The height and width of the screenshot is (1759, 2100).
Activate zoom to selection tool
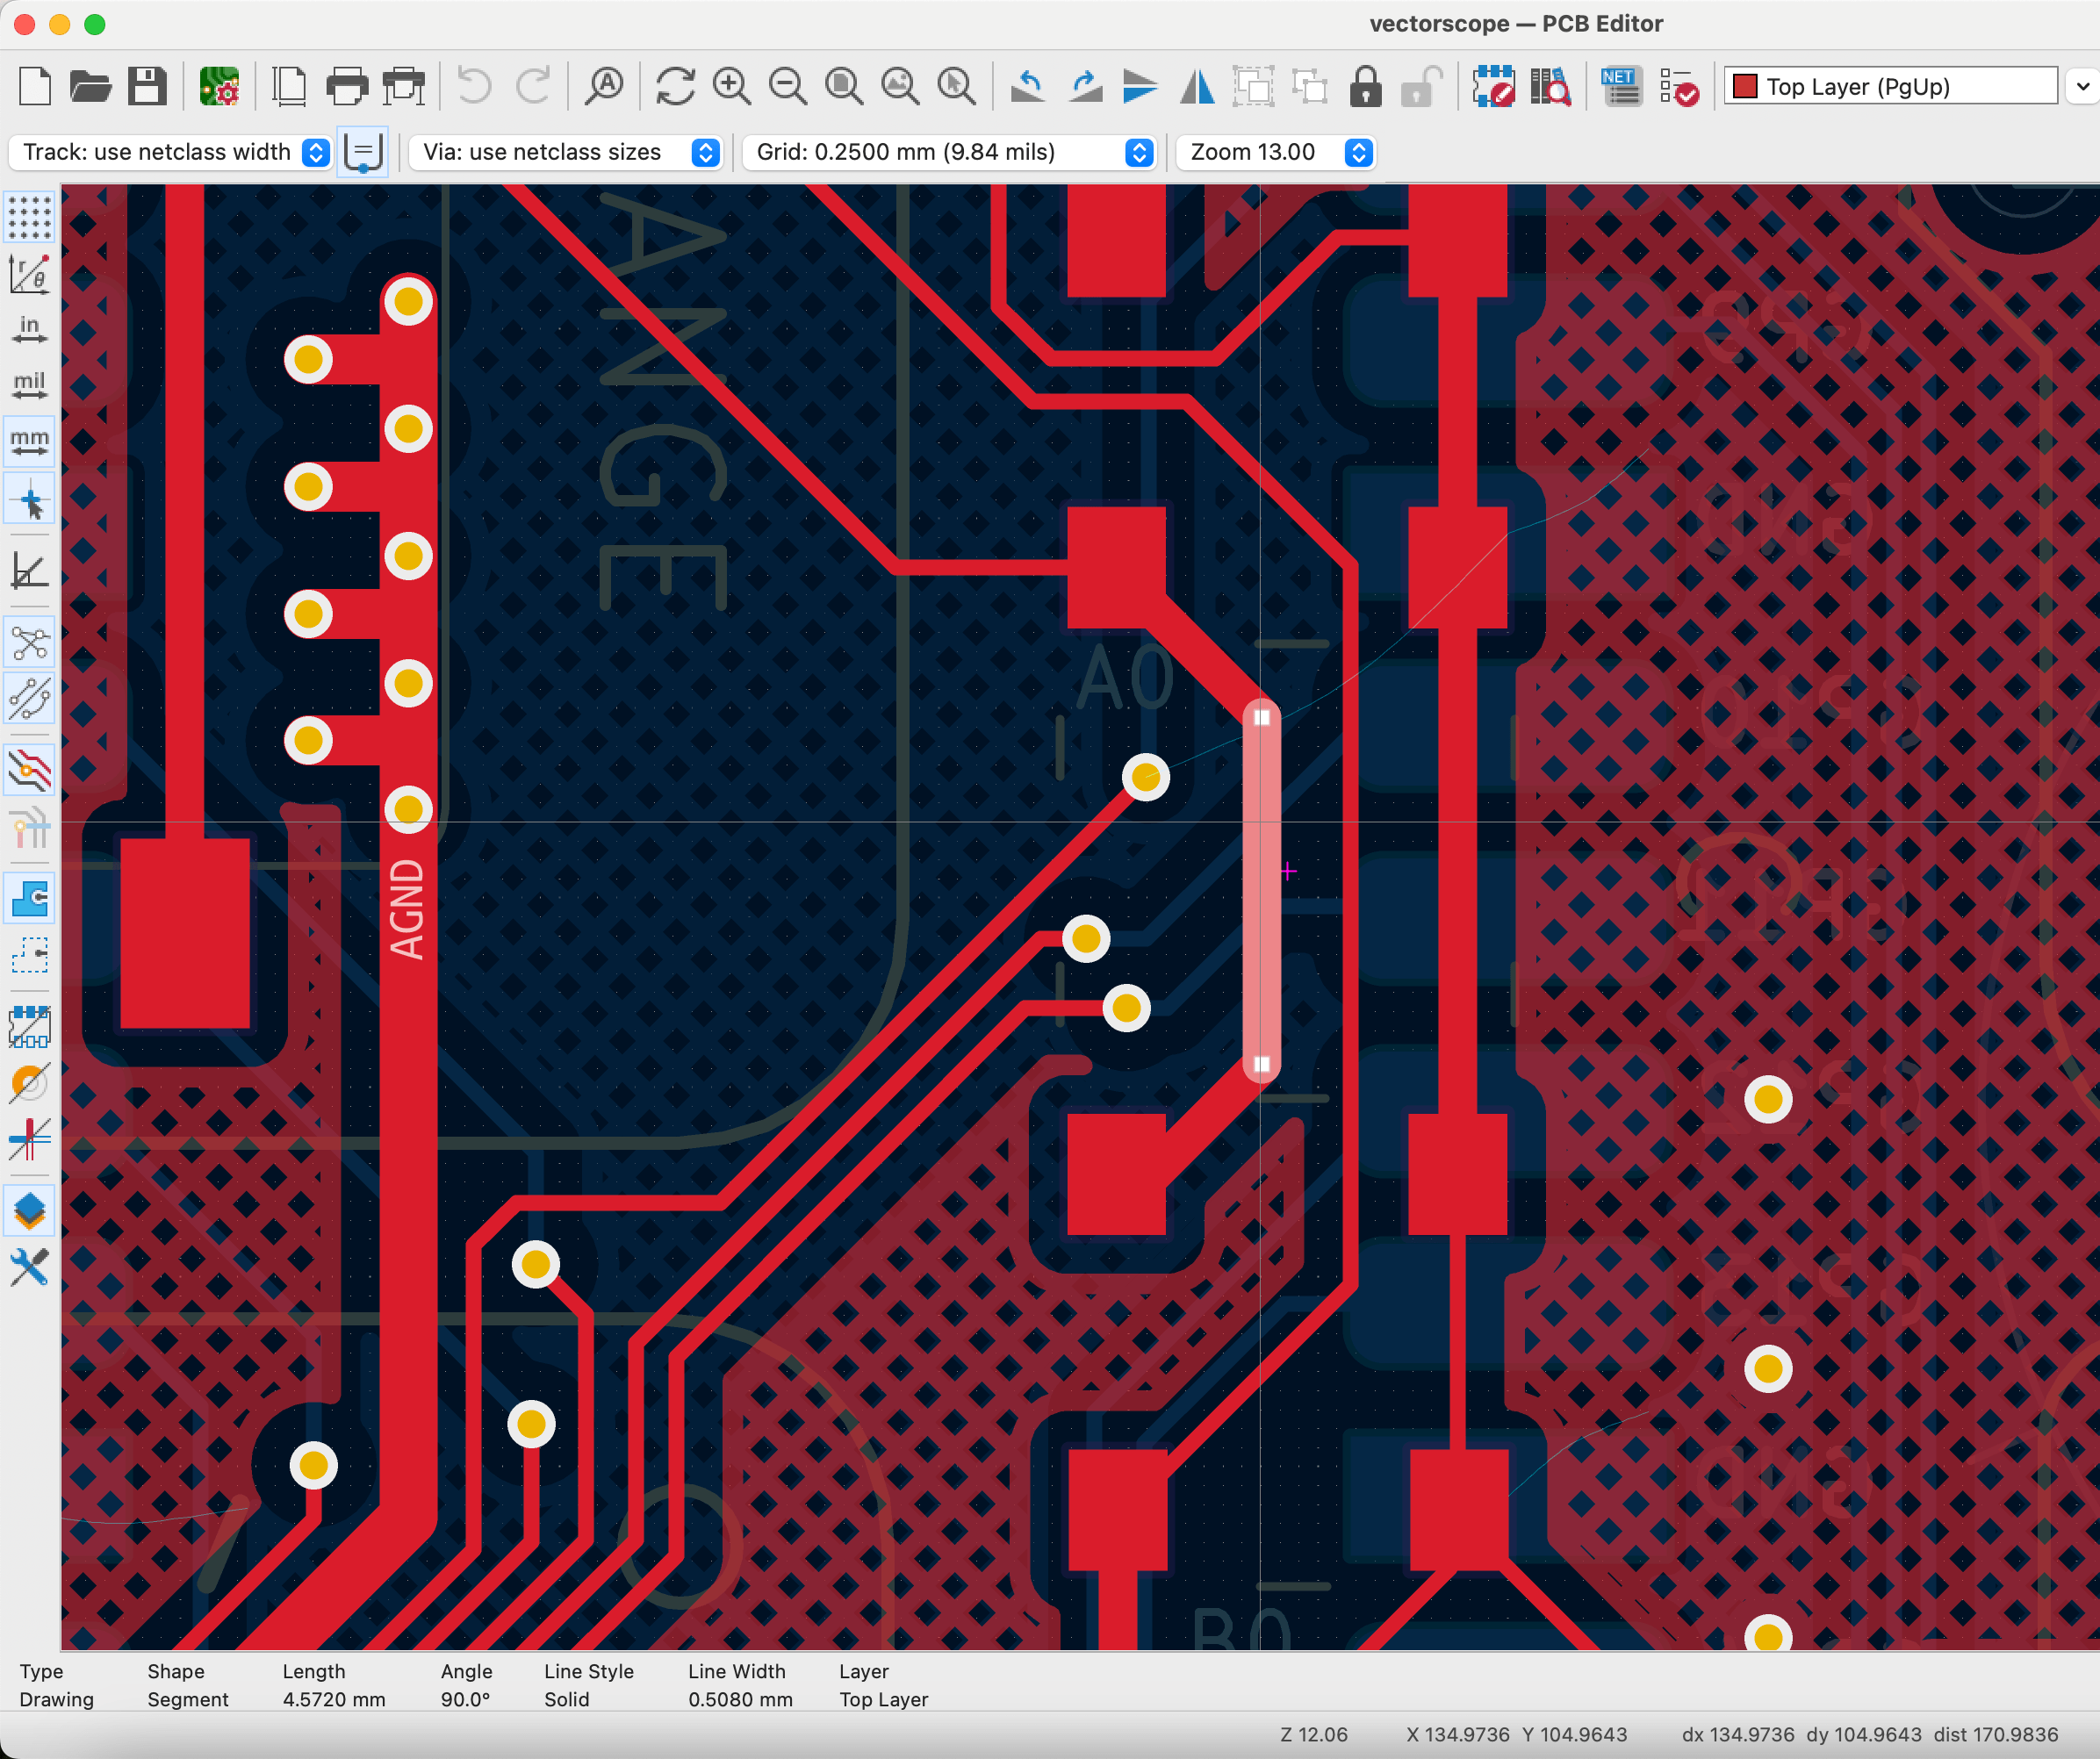[957, 87]
